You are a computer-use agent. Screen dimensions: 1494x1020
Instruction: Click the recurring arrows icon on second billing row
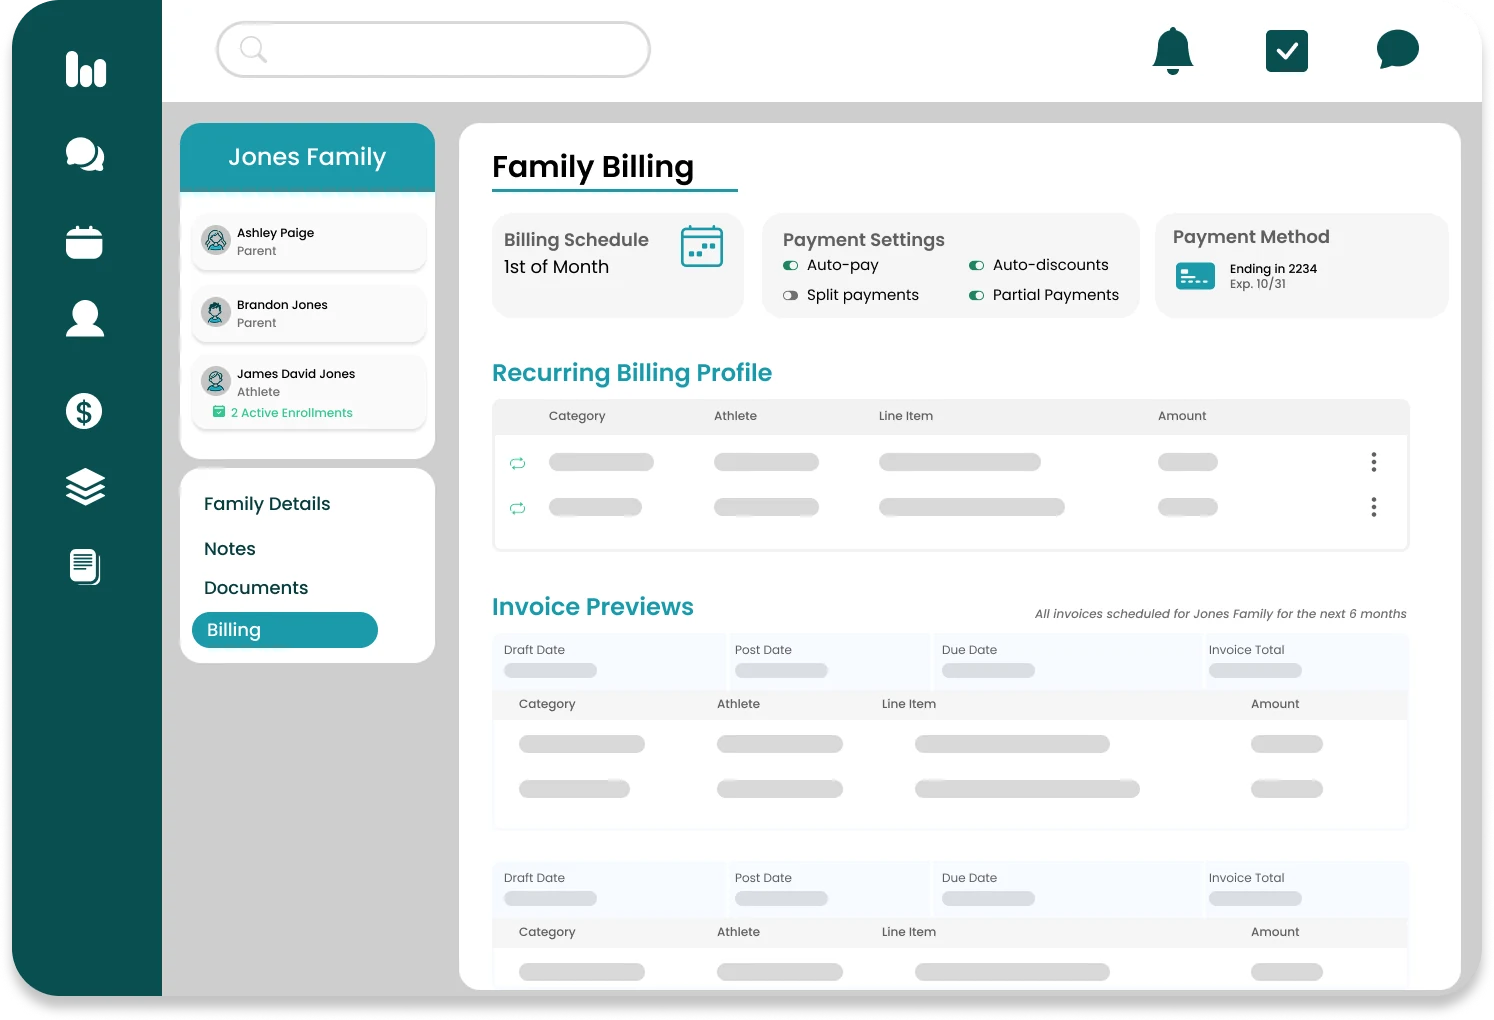tap(517, 508)
